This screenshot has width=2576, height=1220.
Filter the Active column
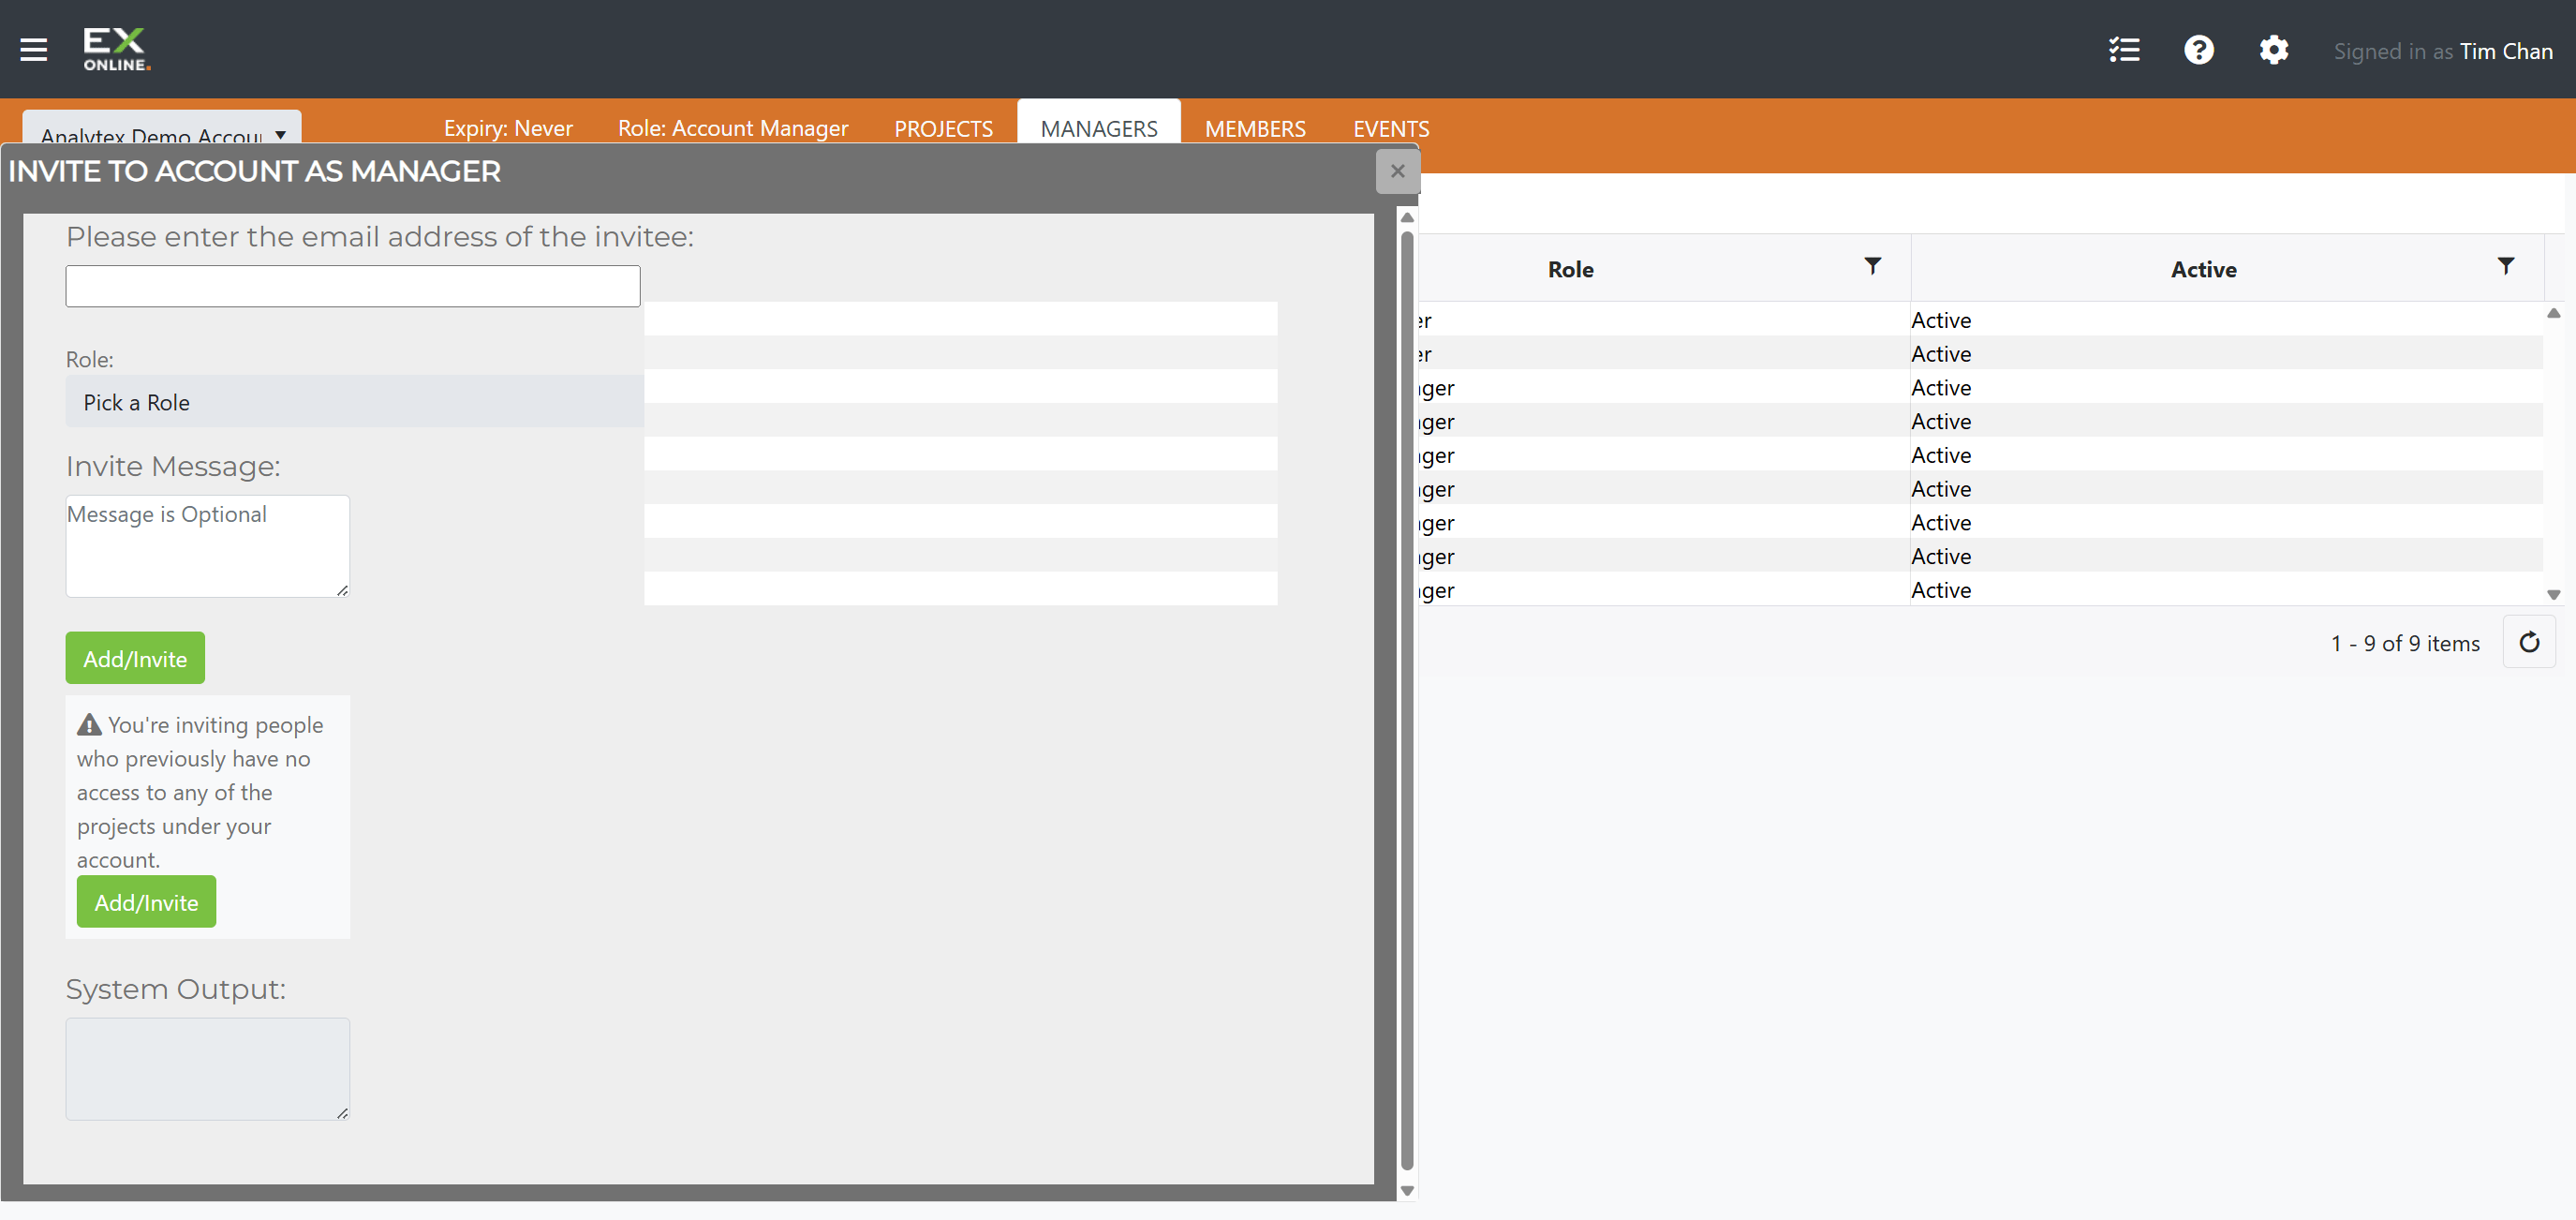[x=2505, y=266]
